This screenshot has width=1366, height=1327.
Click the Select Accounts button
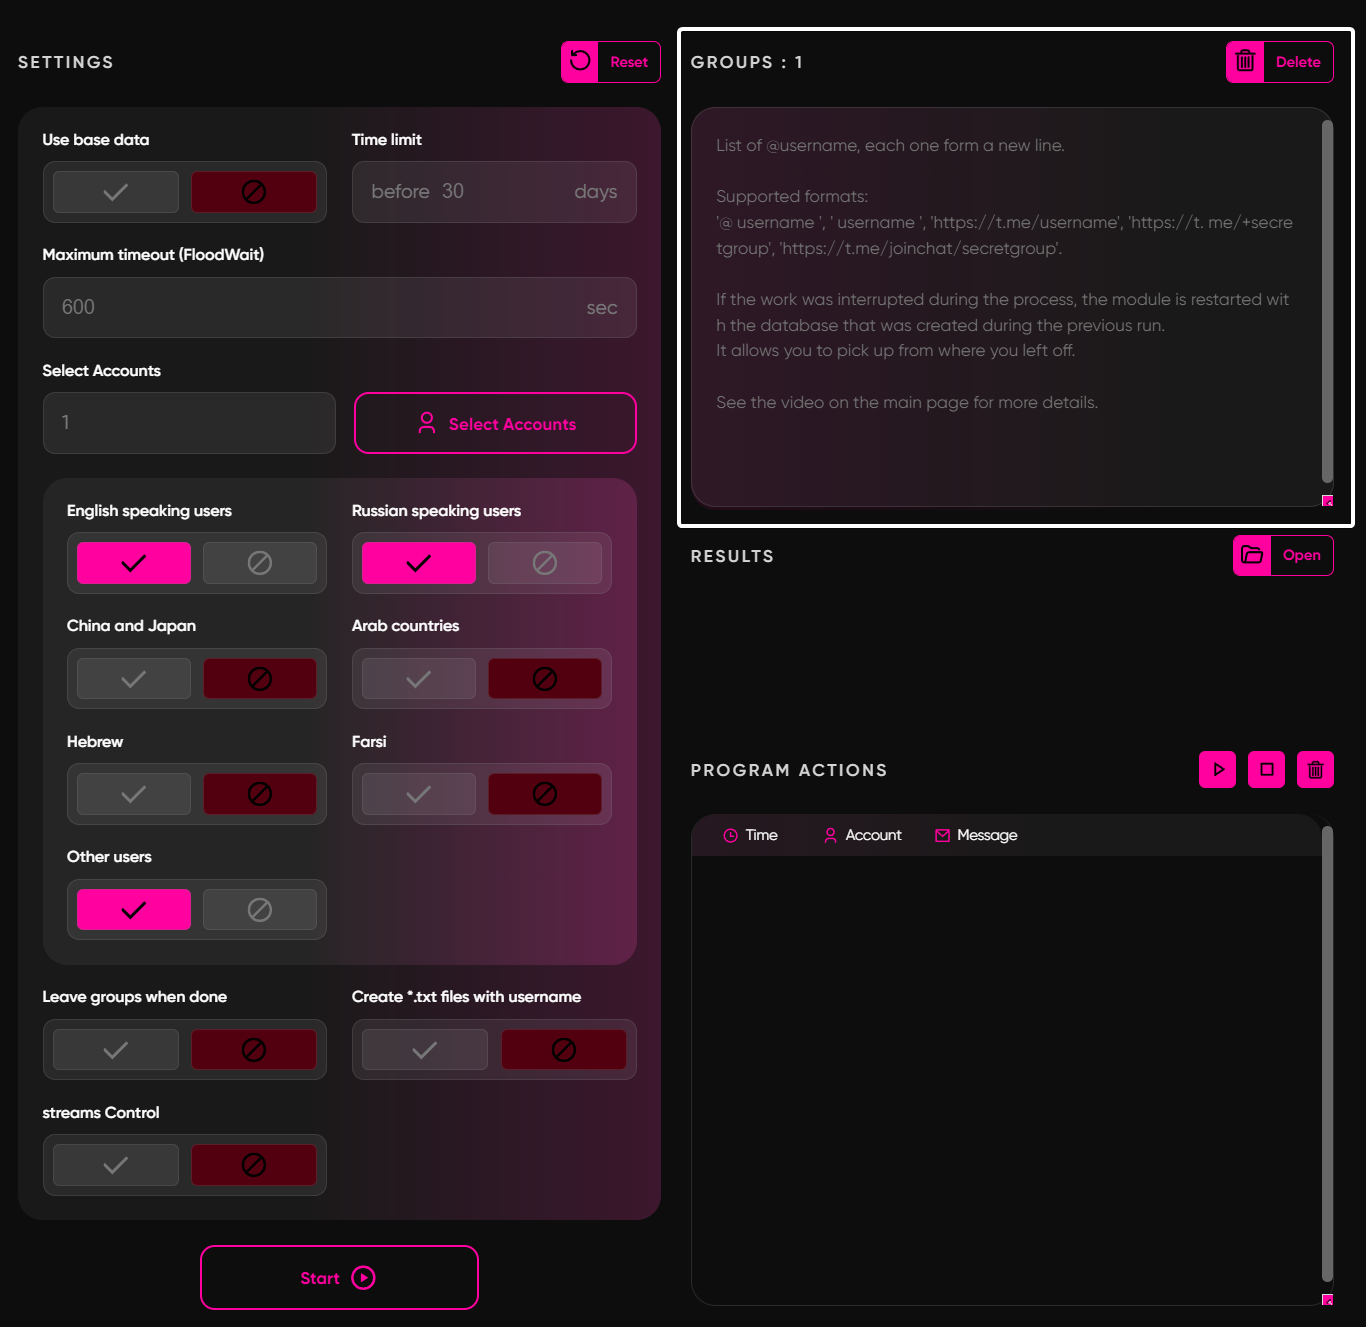pyautogui.click(x=495, y=423)
